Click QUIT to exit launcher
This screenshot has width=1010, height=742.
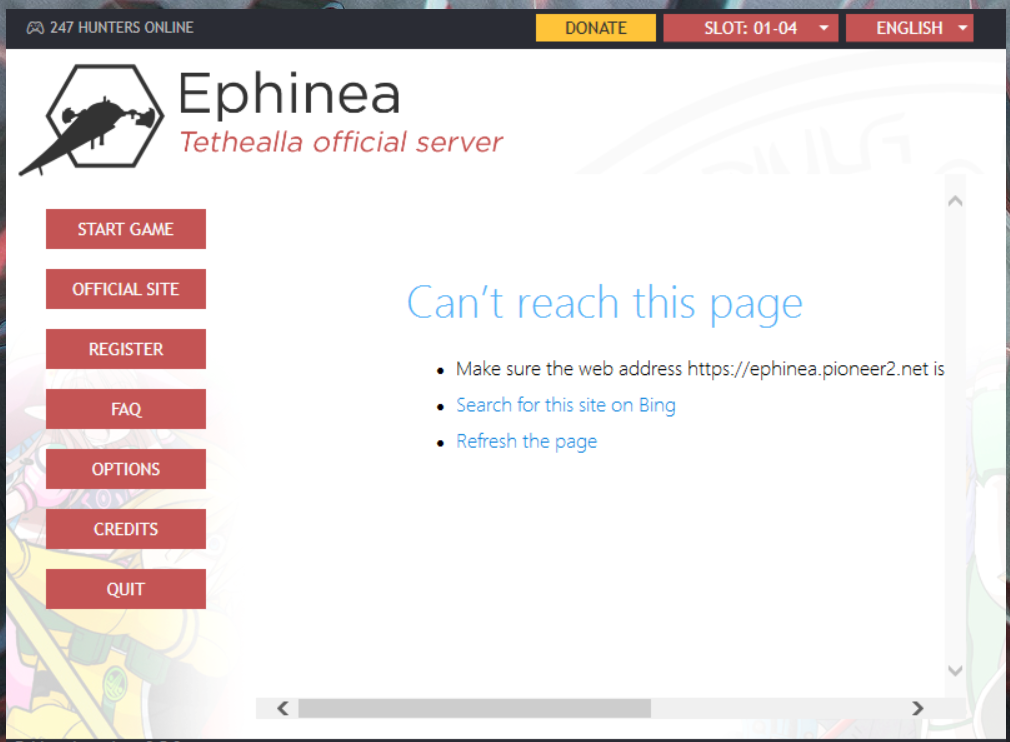[126, 589]
